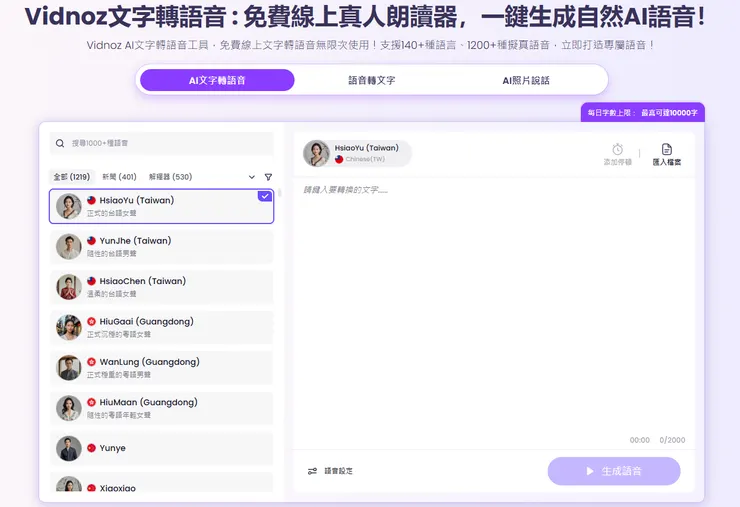740x507 pixels.
Task: Click the Hong Kong flag beside HiuGaai
Action: pos(92,321)
